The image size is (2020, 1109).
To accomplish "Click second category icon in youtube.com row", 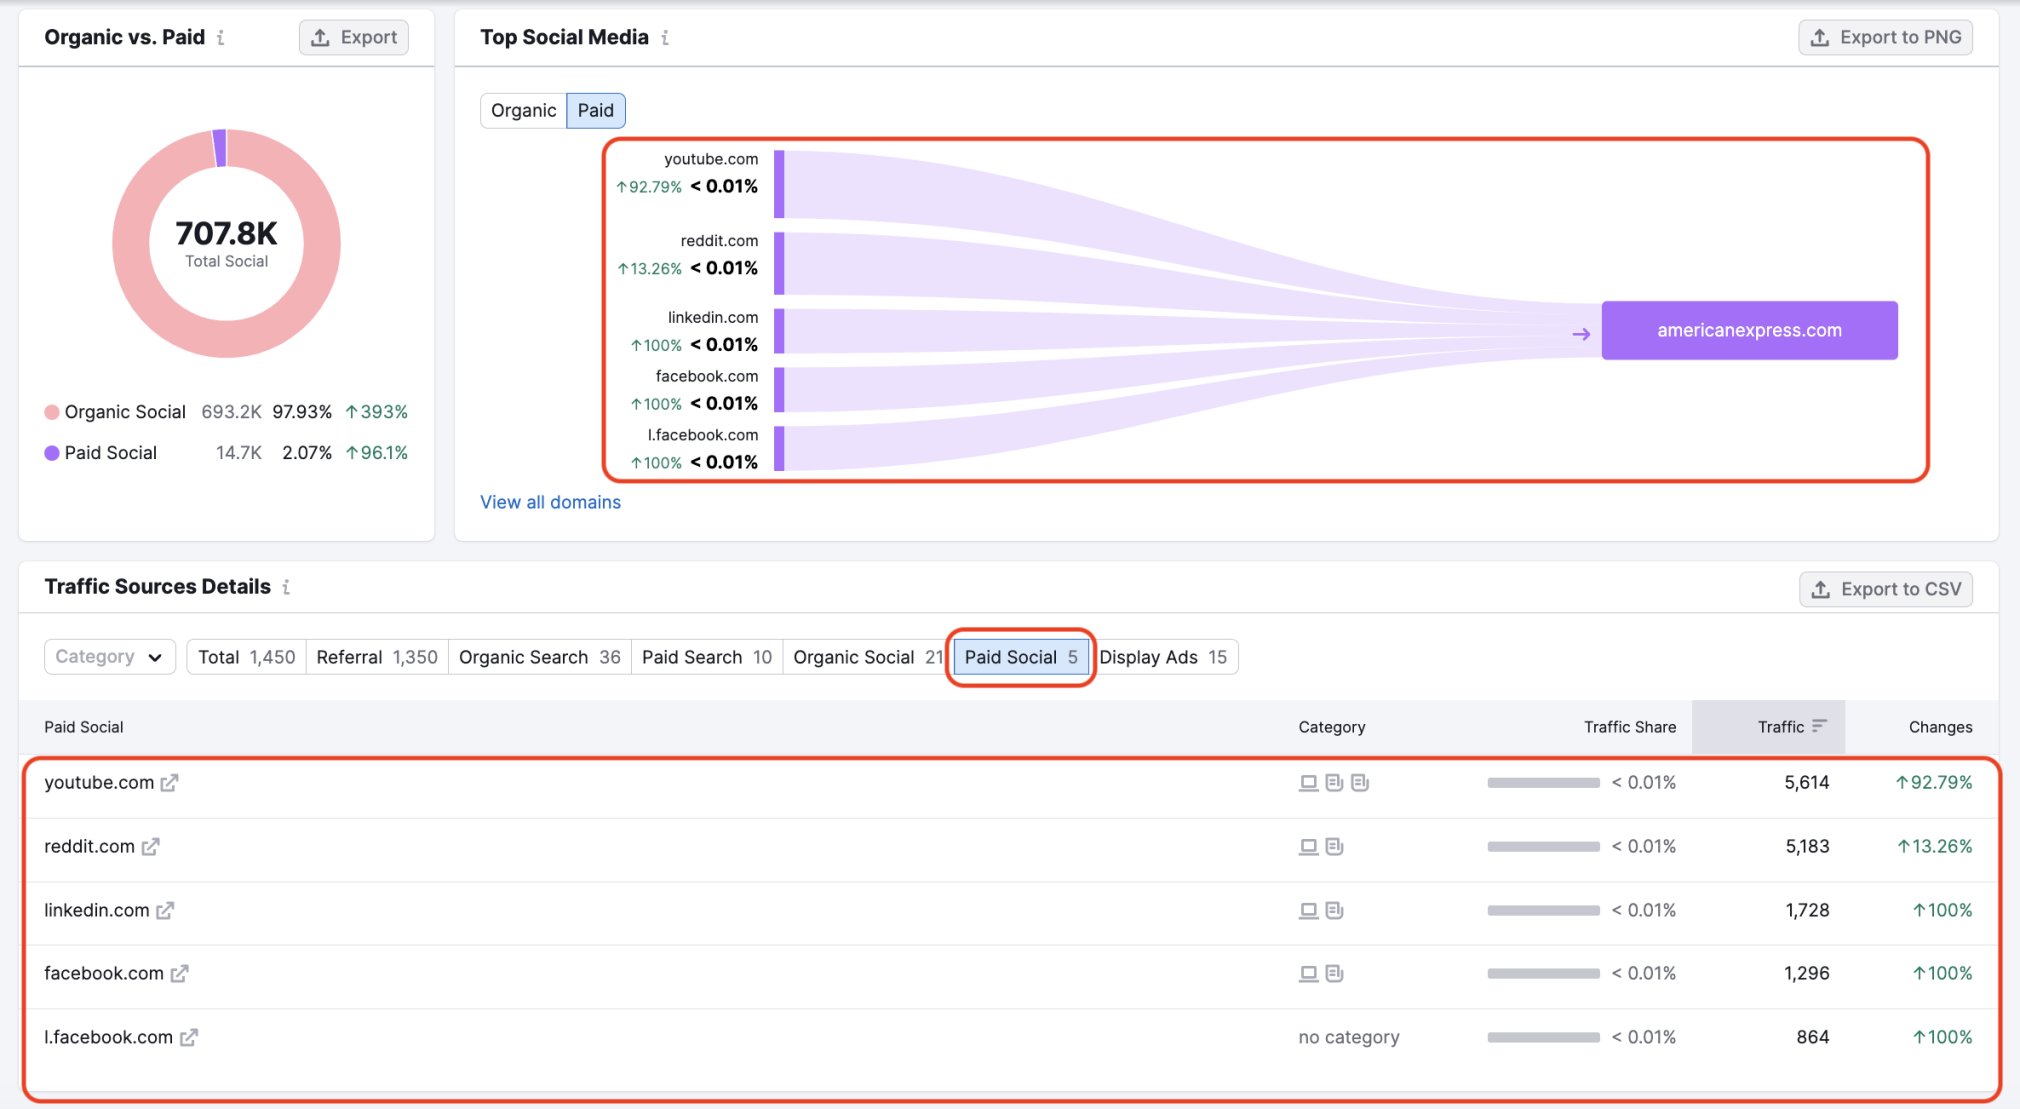I will [1334, 783].
